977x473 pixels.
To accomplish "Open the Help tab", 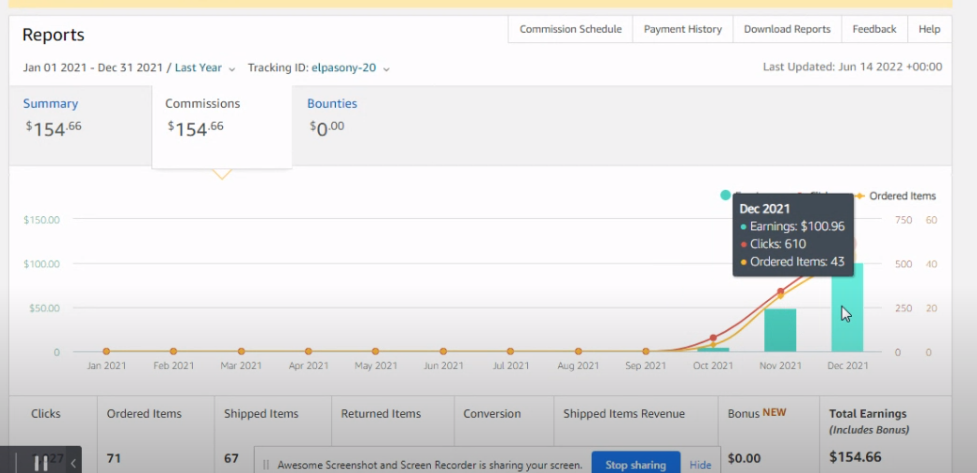I will (x=929, y=29).
